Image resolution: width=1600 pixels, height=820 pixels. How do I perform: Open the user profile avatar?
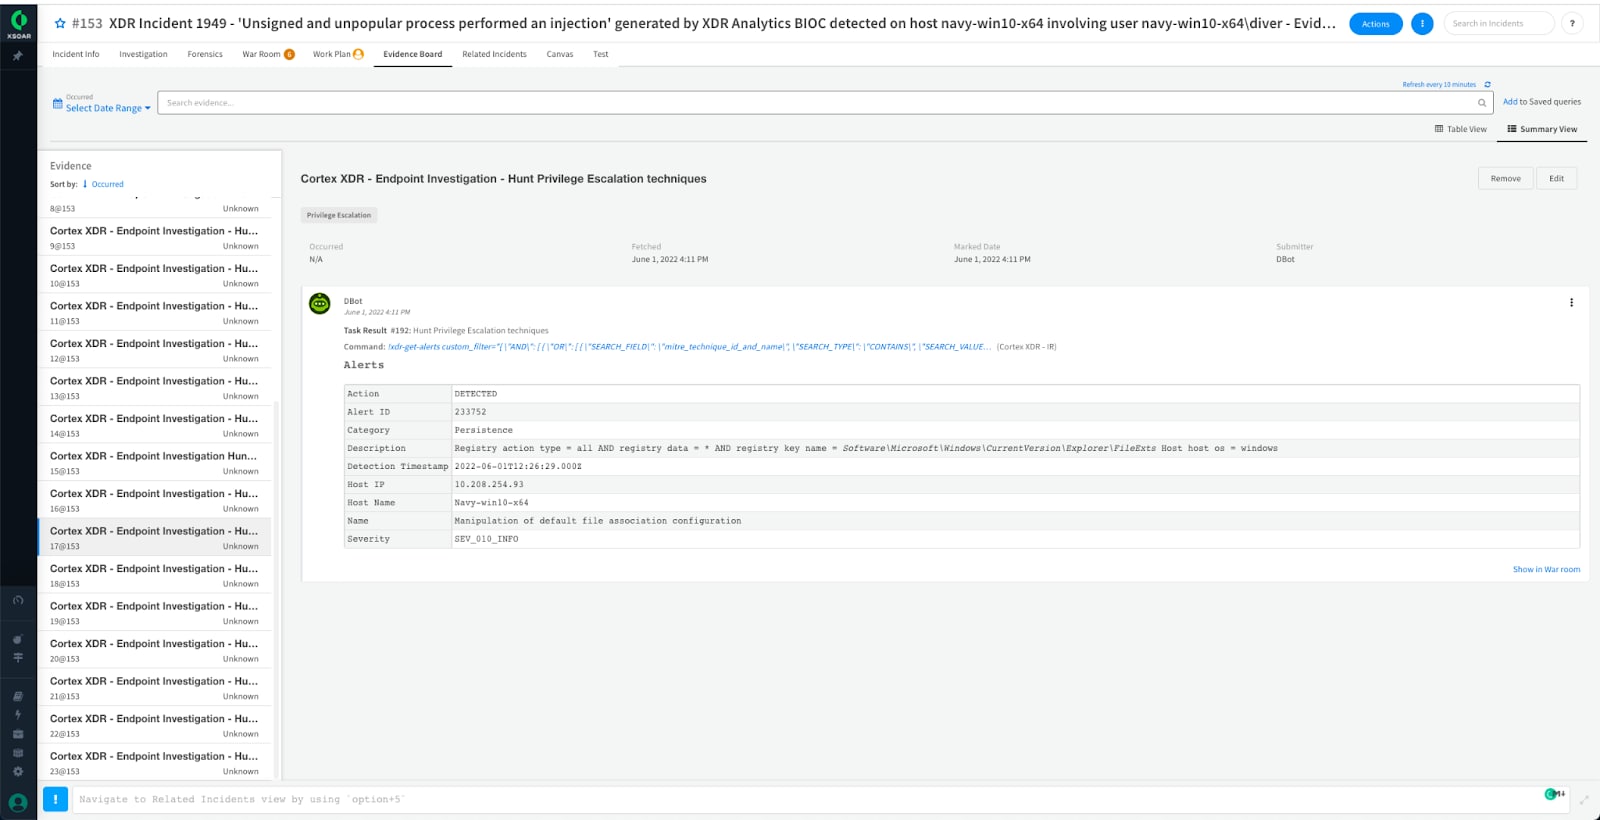click(18, 802)
